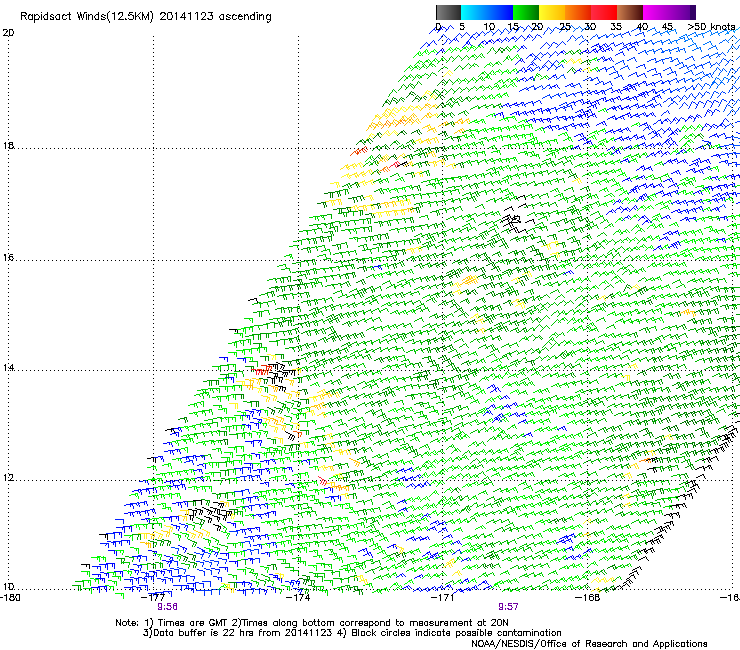
Task: Click the latitude label '14'
Action: (8, 368)
